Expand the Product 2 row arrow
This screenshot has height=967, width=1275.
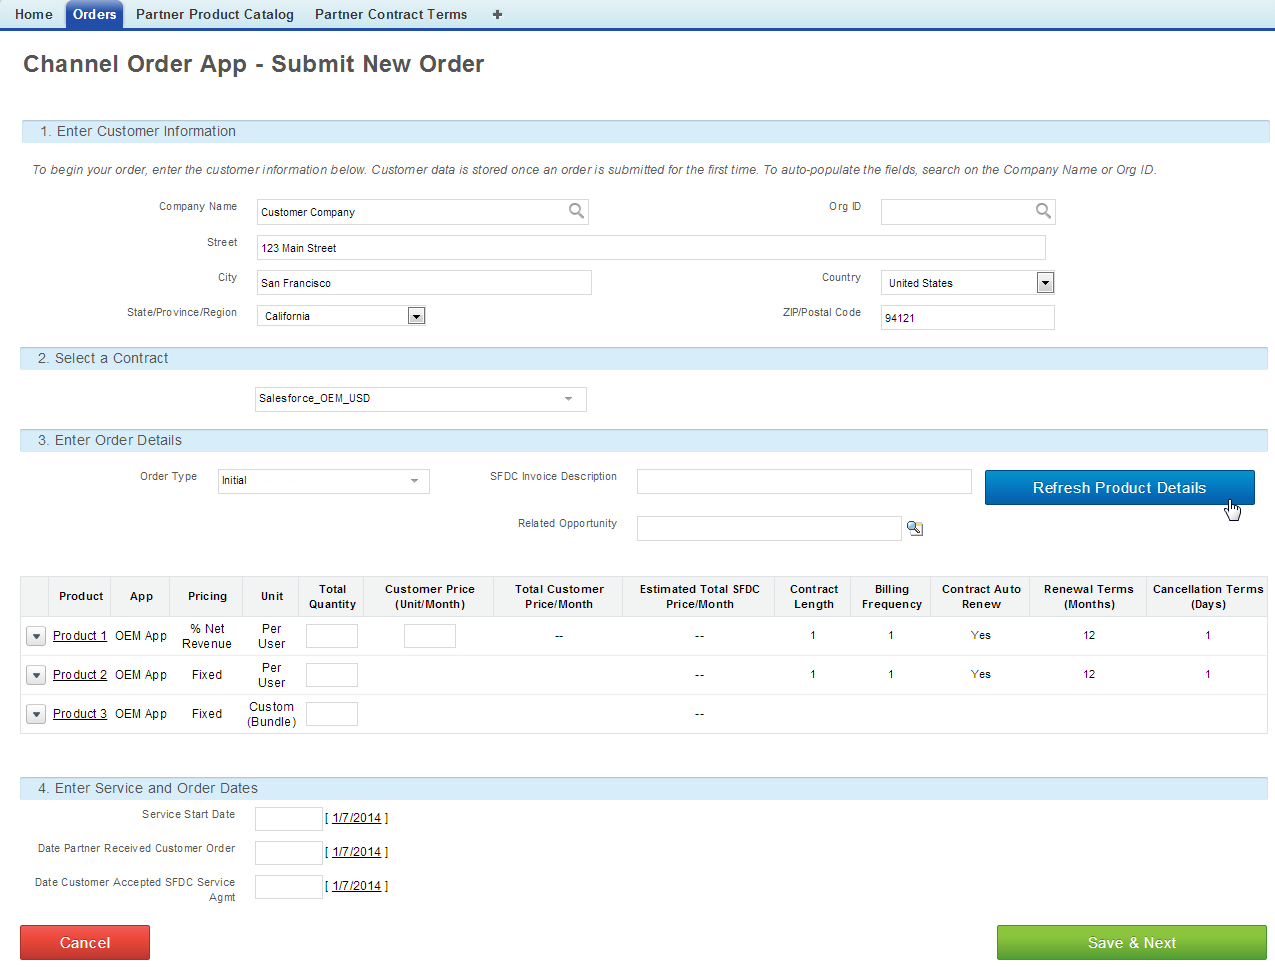(x=36, y=675)
